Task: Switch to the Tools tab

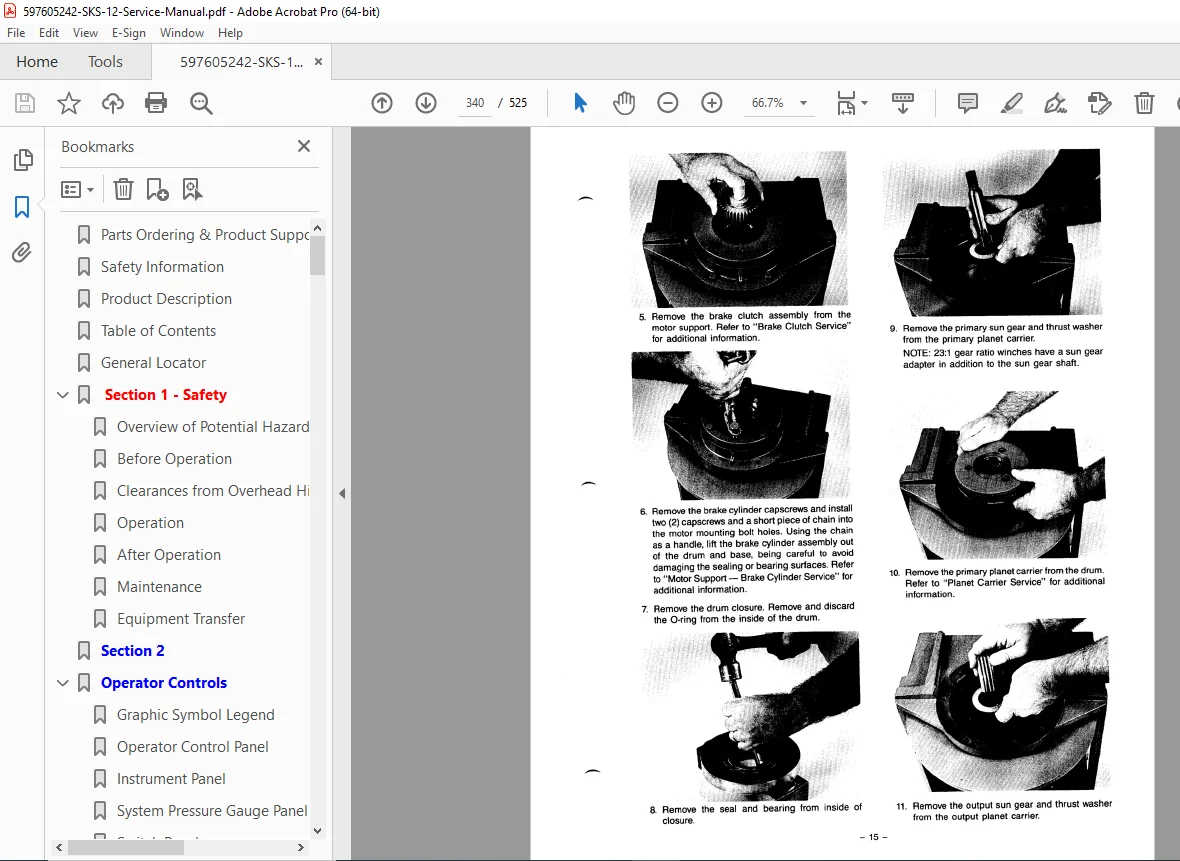Action: click(105, 62)
